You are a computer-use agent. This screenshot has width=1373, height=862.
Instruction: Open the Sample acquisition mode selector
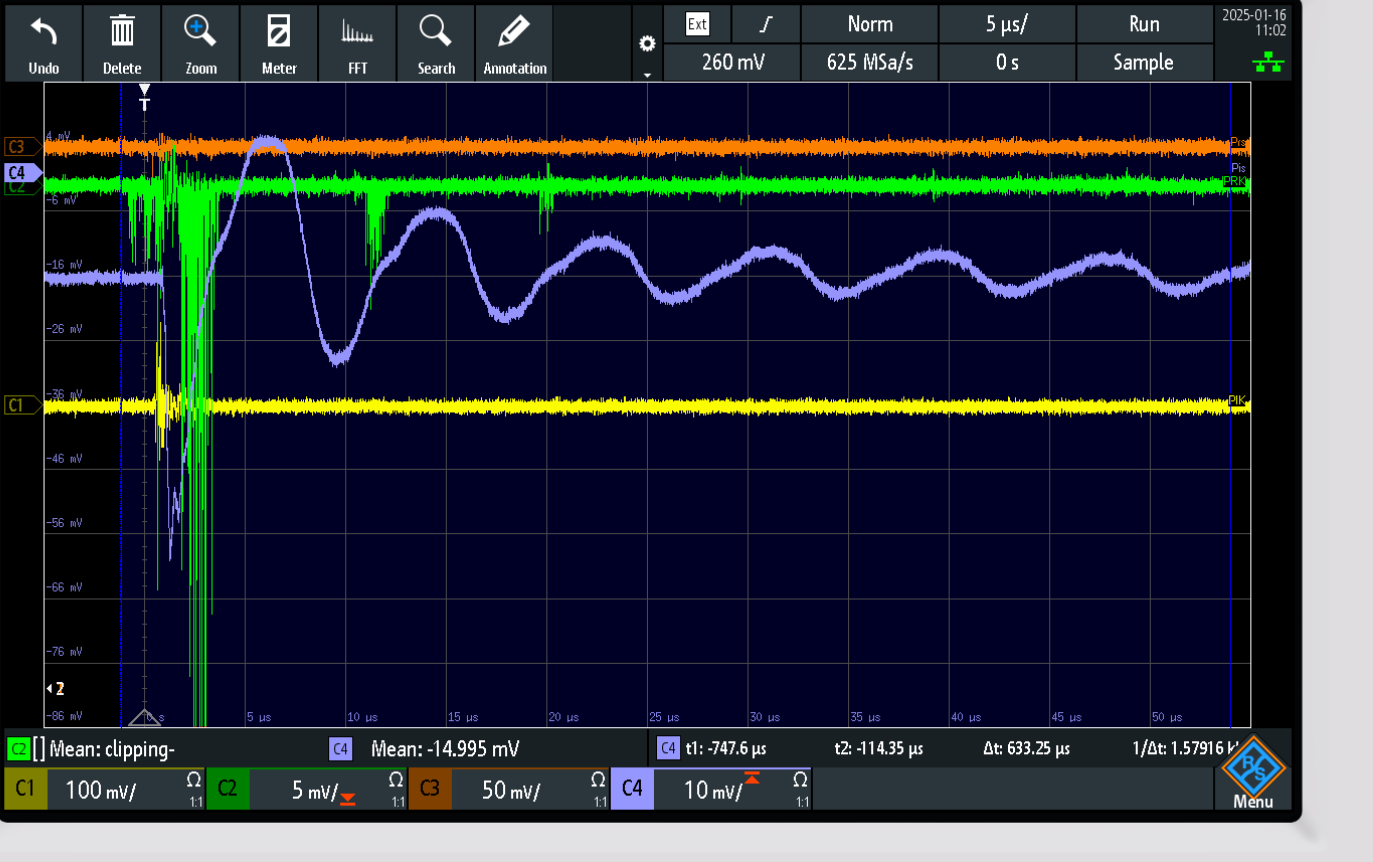(1143, 62)
